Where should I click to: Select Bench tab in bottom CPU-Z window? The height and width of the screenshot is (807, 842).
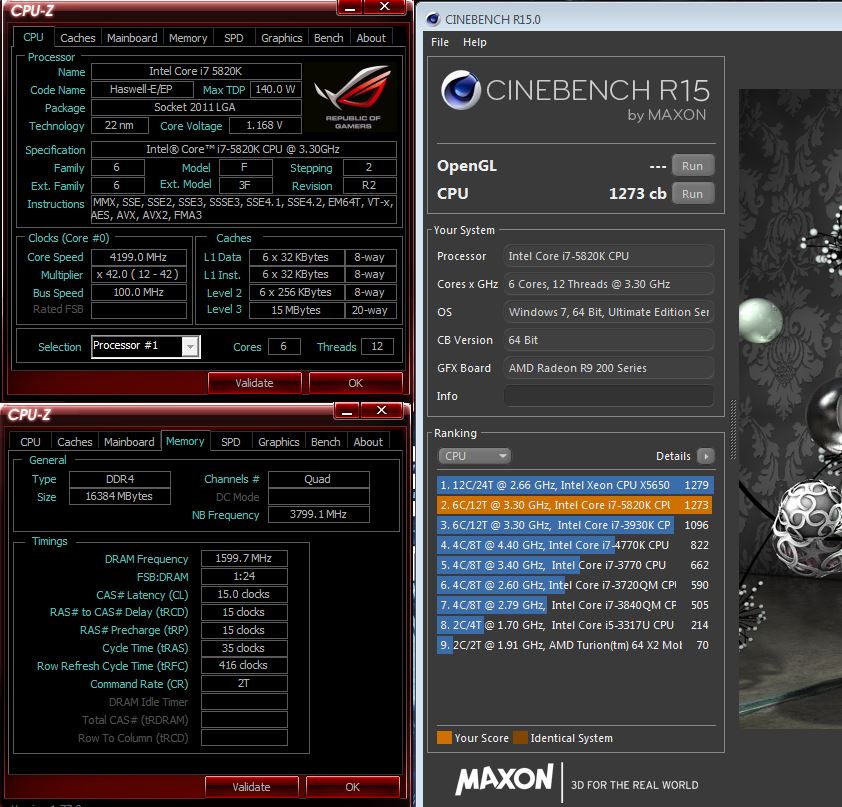(325, 441)
